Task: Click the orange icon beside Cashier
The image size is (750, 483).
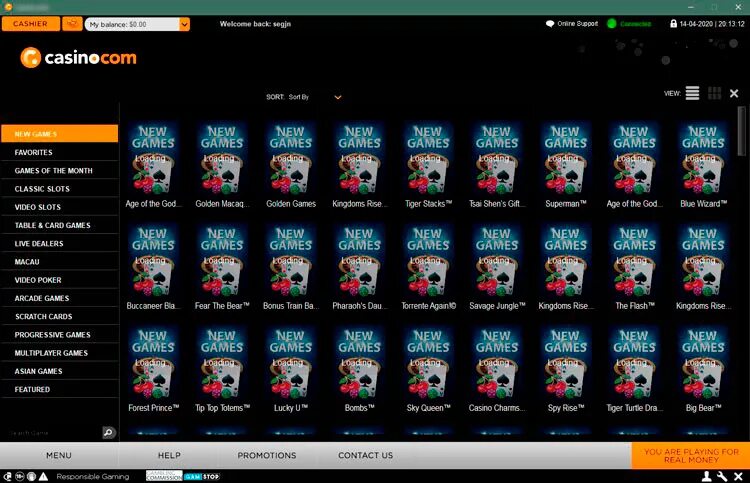Action: pos(72,24)
